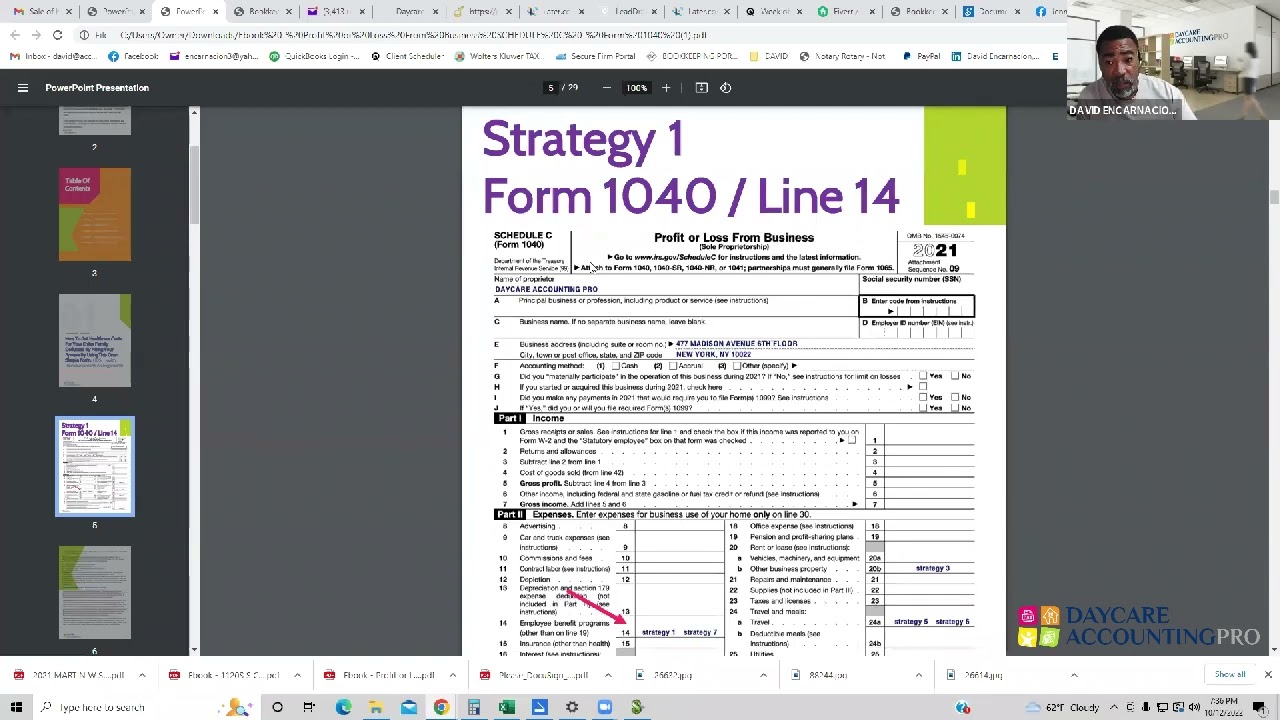Open Excel from the taskbar
The height and width of the screenshot is (720, 1280).
[507, 707]
